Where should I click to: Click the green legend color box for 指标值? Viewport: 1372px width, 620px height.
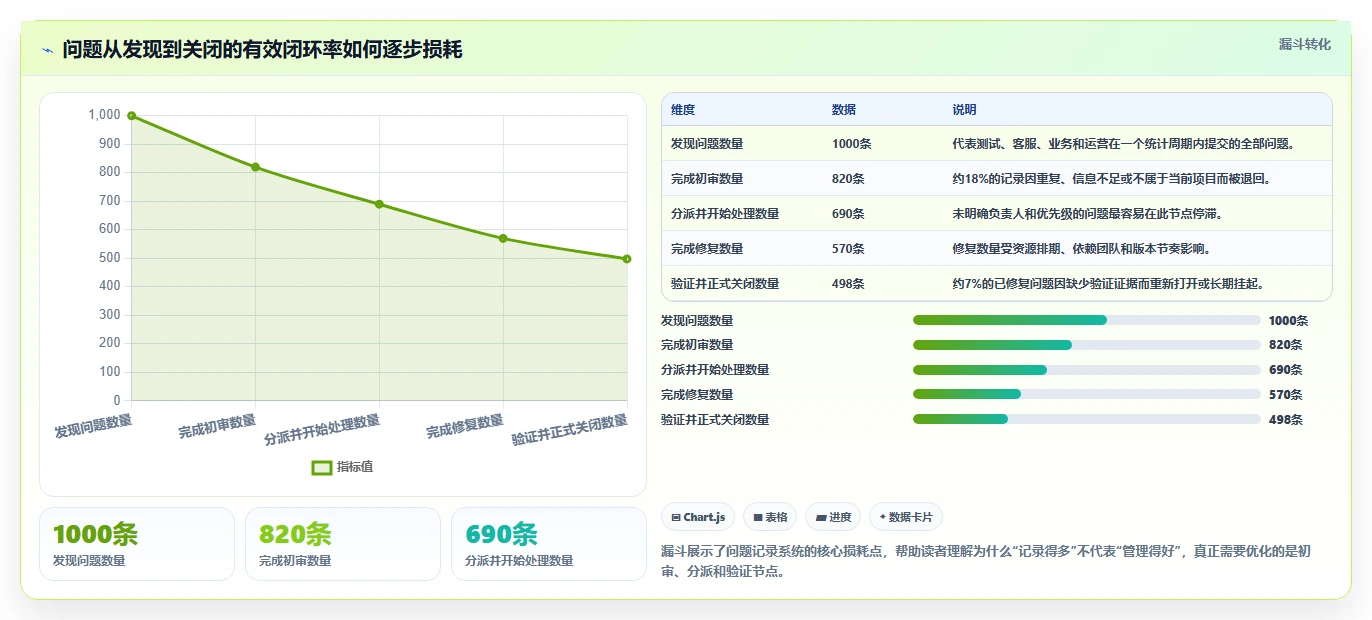[x=322, y=467]
